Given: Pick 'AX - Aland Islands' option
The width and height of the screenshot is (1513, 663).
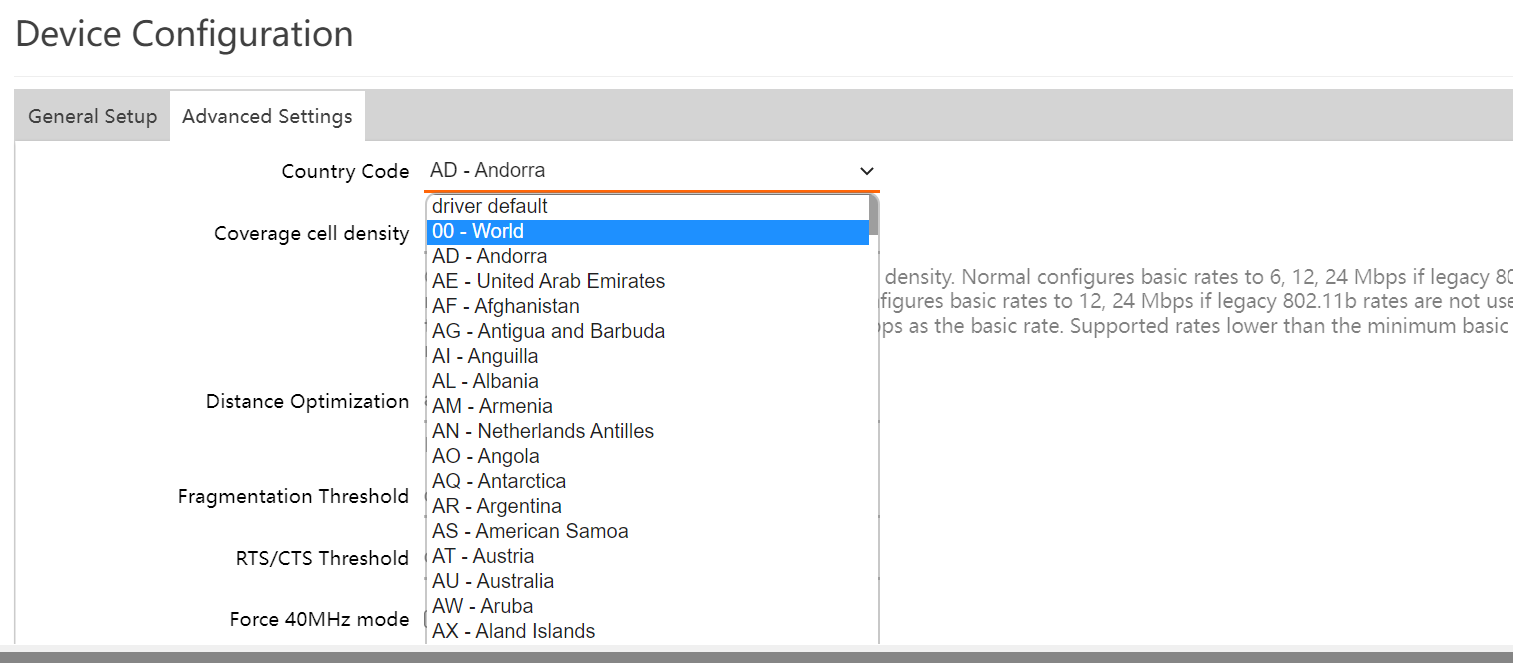Looking at the screenshot, I should [x=513, y=631].
